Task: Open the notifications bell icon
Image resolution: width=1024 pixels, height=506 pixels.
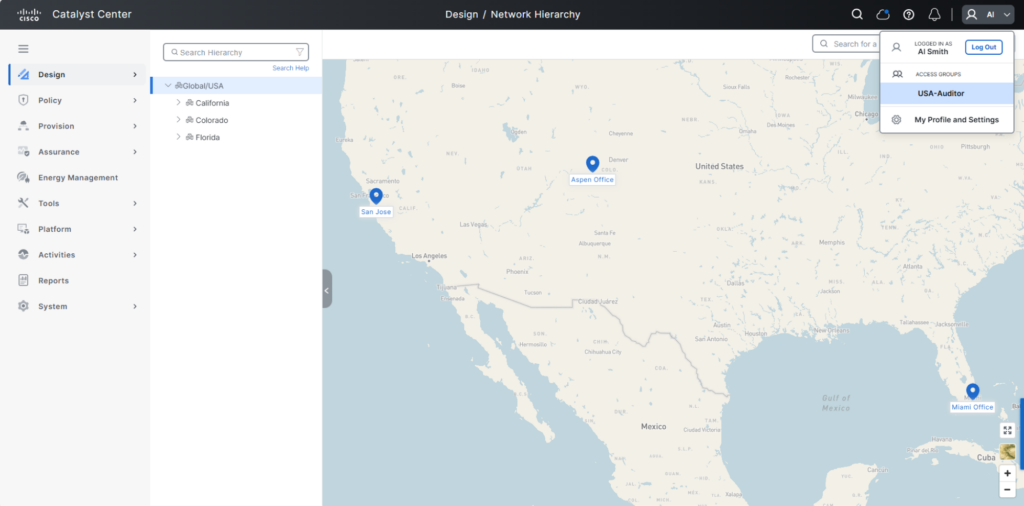Action: tap(935, 15)
